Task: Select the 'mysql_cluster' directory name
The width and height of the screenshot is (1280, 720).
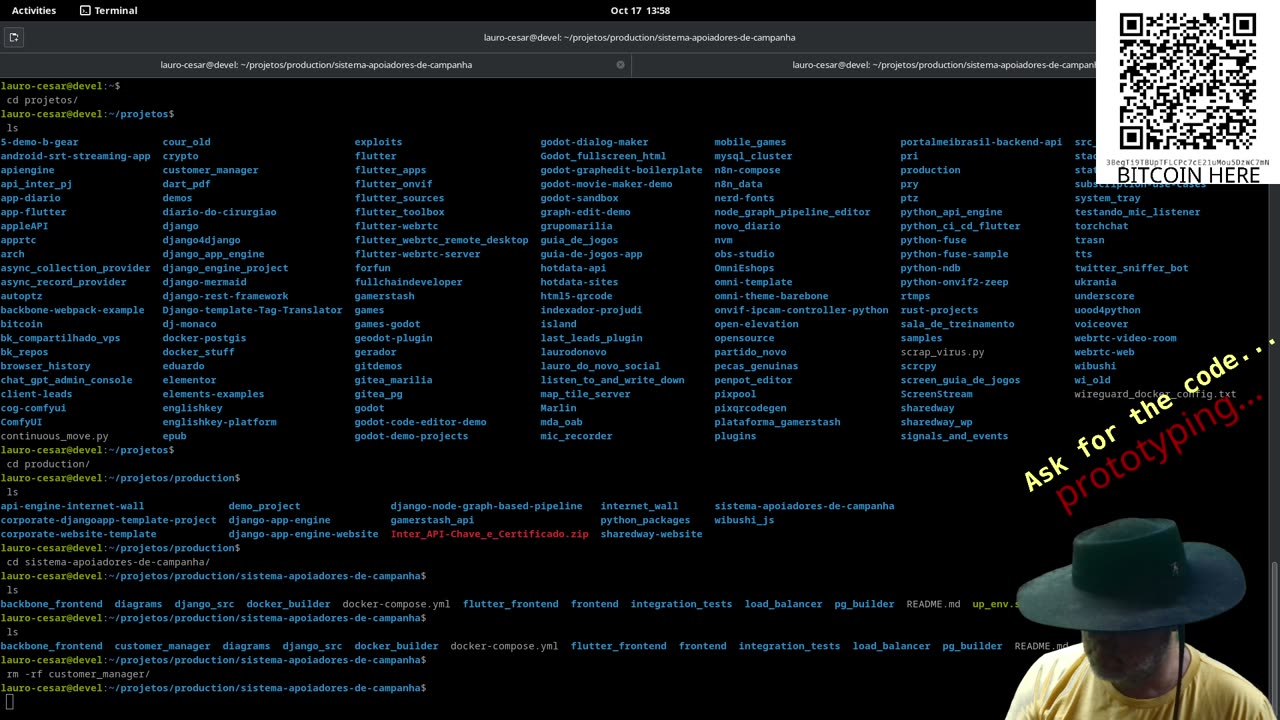Action: pos(753,156)
